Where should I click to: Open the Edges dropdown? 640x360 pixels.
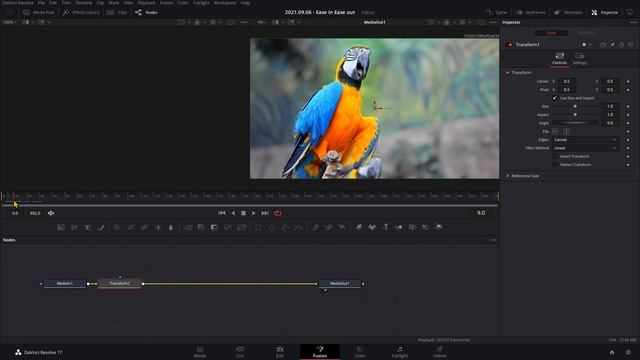[x=585, y=140]
